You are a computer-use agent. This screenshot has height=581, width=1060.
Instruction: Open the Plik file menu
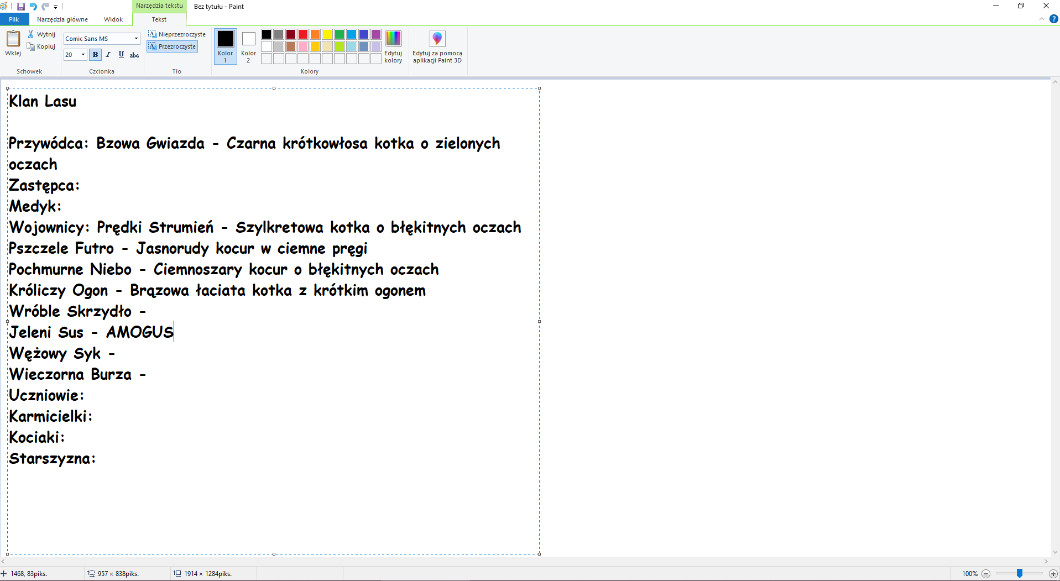click(x=14, y=19)
